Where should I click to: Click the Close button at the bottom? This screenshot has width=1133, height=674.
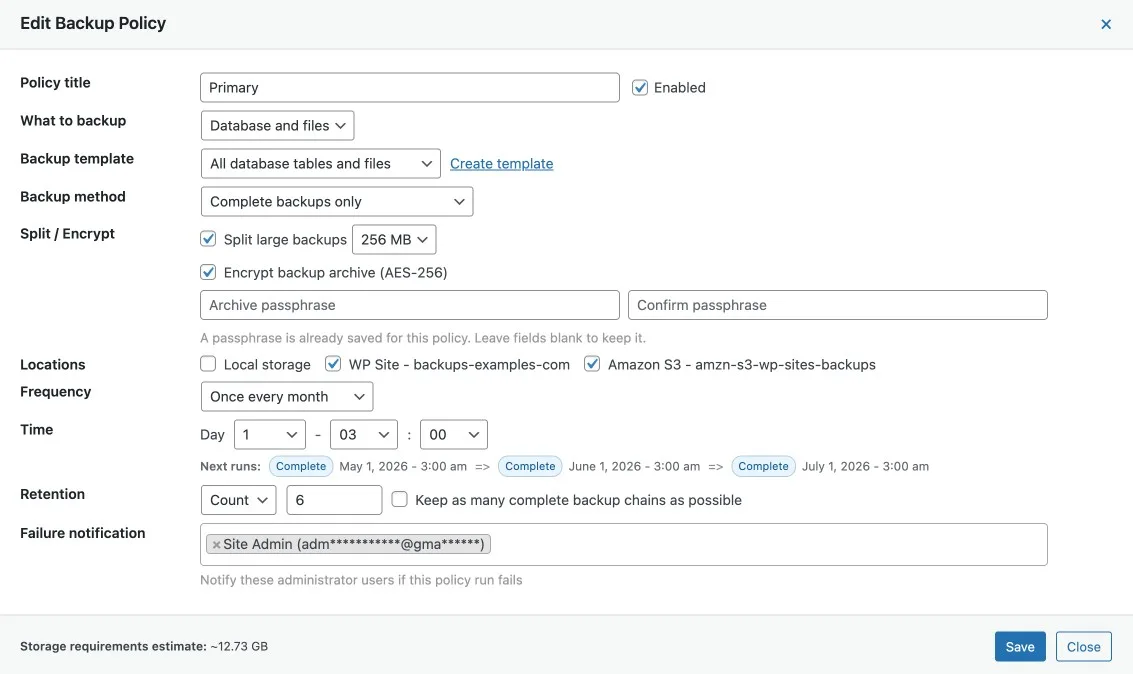click(1083, 647)
